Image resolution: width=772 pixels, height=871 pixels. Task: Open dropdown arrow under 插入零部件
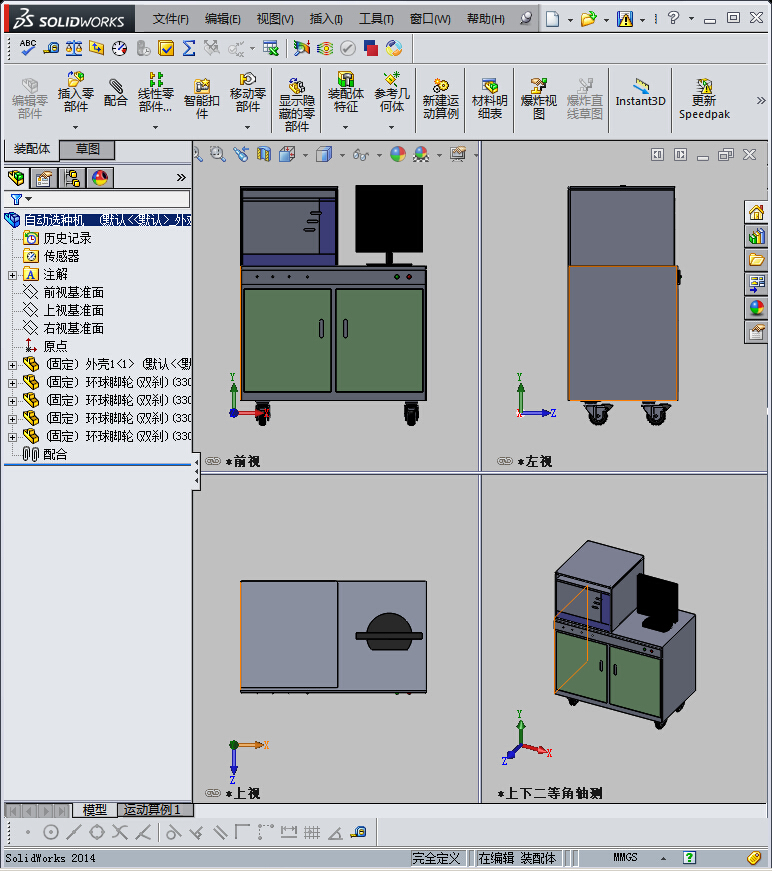[x=76, y=127]
